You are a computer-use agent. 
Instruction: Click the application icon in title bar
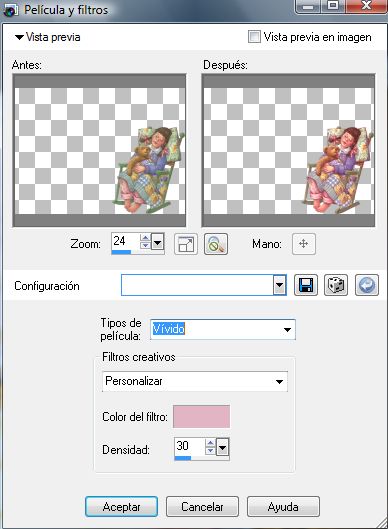coord(10,10)
